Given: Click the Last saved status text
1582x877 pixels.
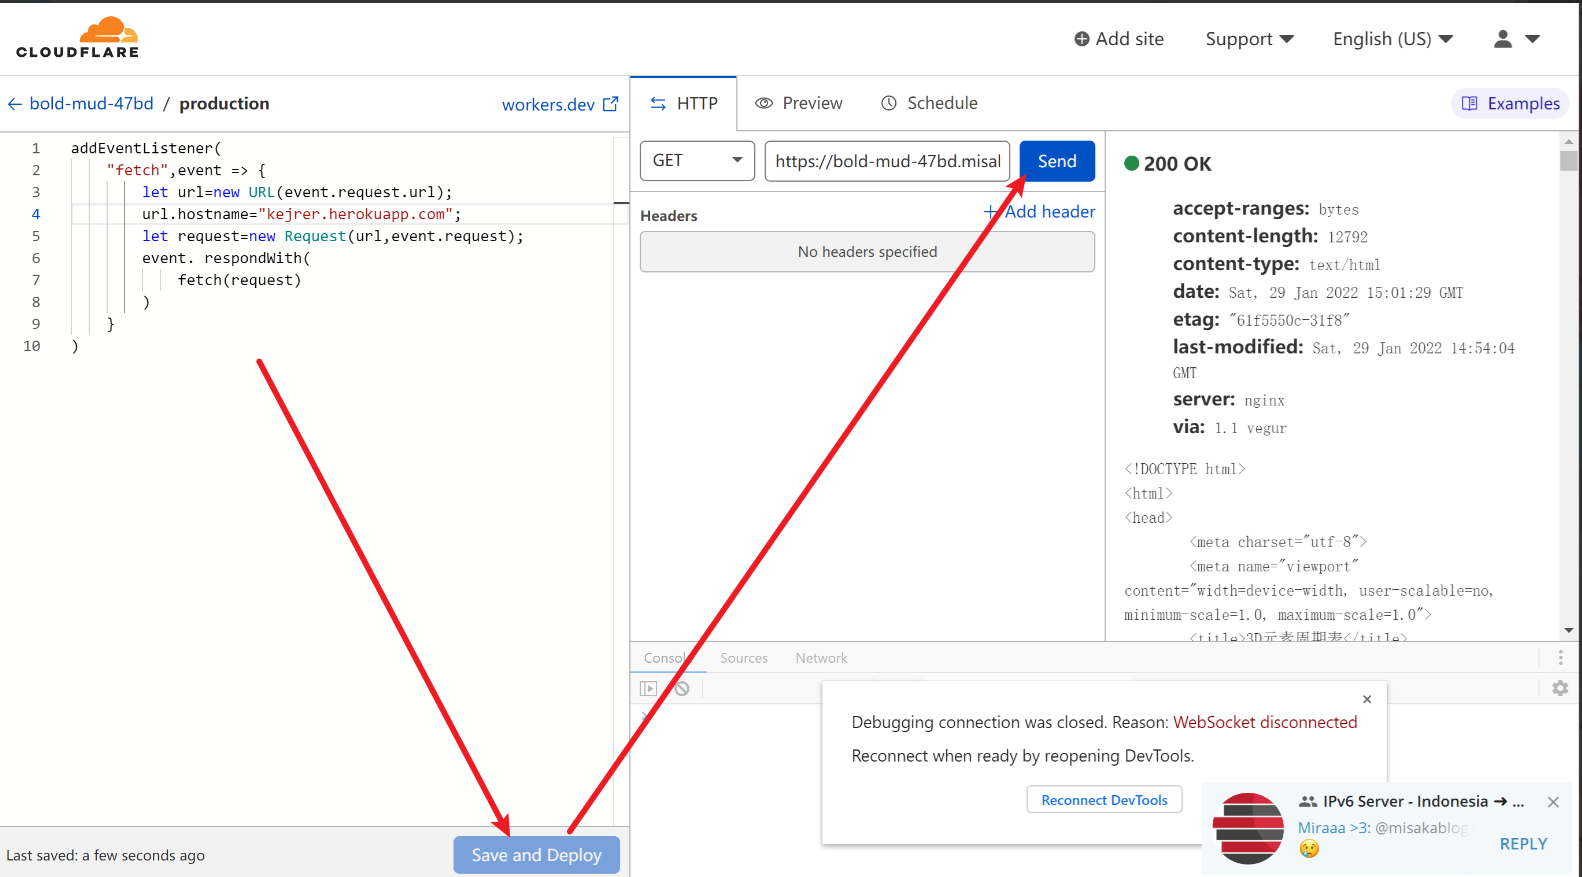Looking at the screenshot, I should (x=105, y=856).
